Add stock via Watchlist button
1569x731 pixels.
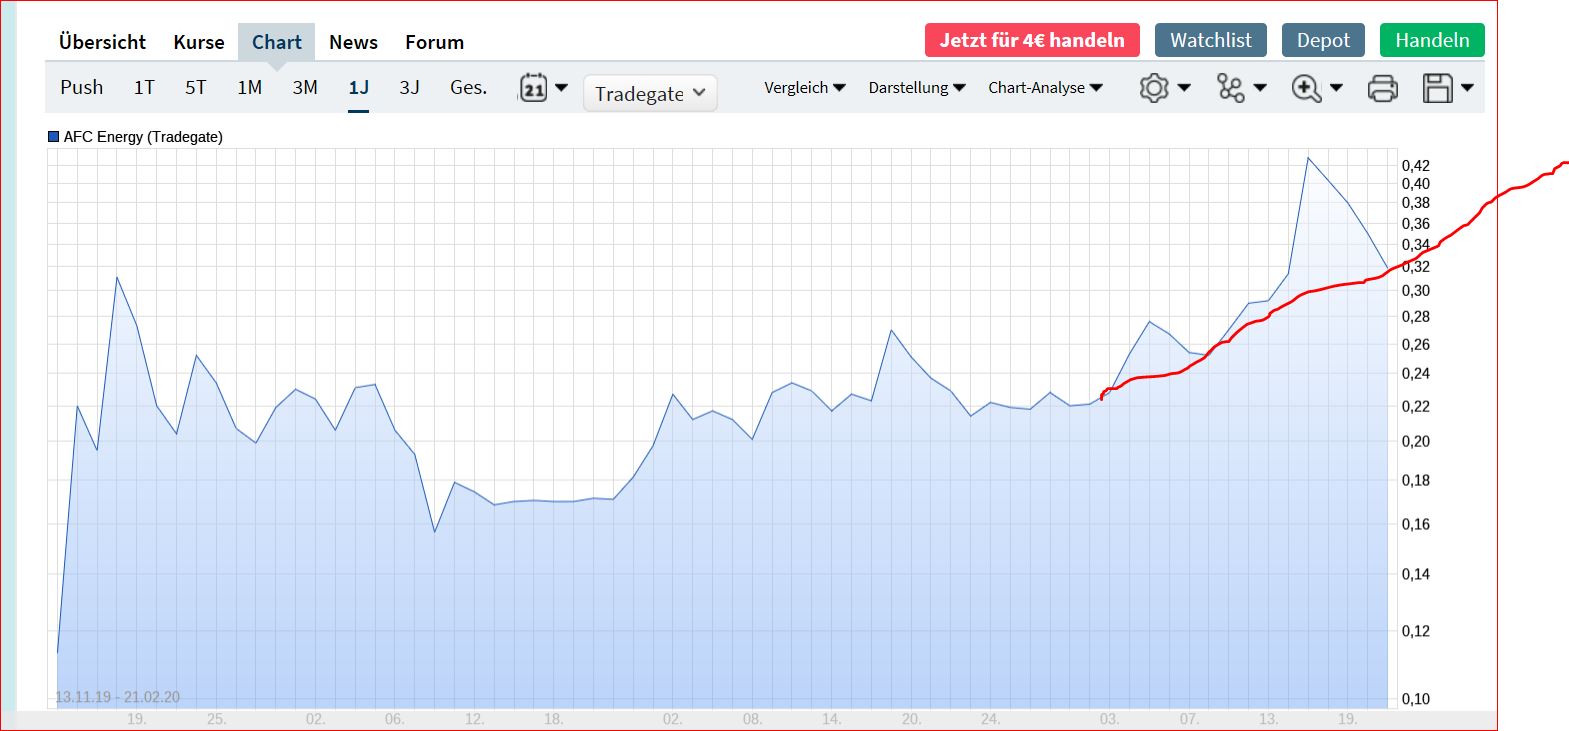pos(1210,40)
